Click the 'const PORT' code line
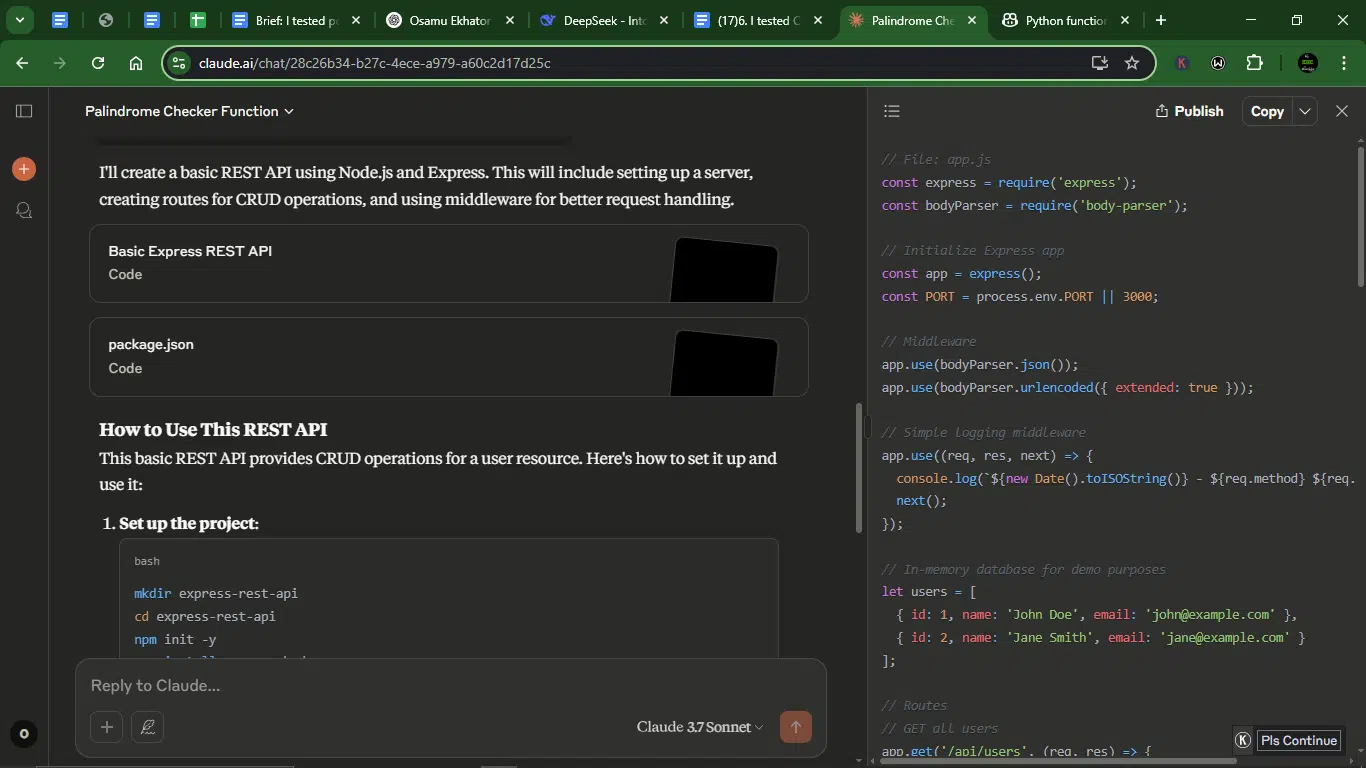The width and height of the screenshot is (1366, 768). coord(1019,296)
